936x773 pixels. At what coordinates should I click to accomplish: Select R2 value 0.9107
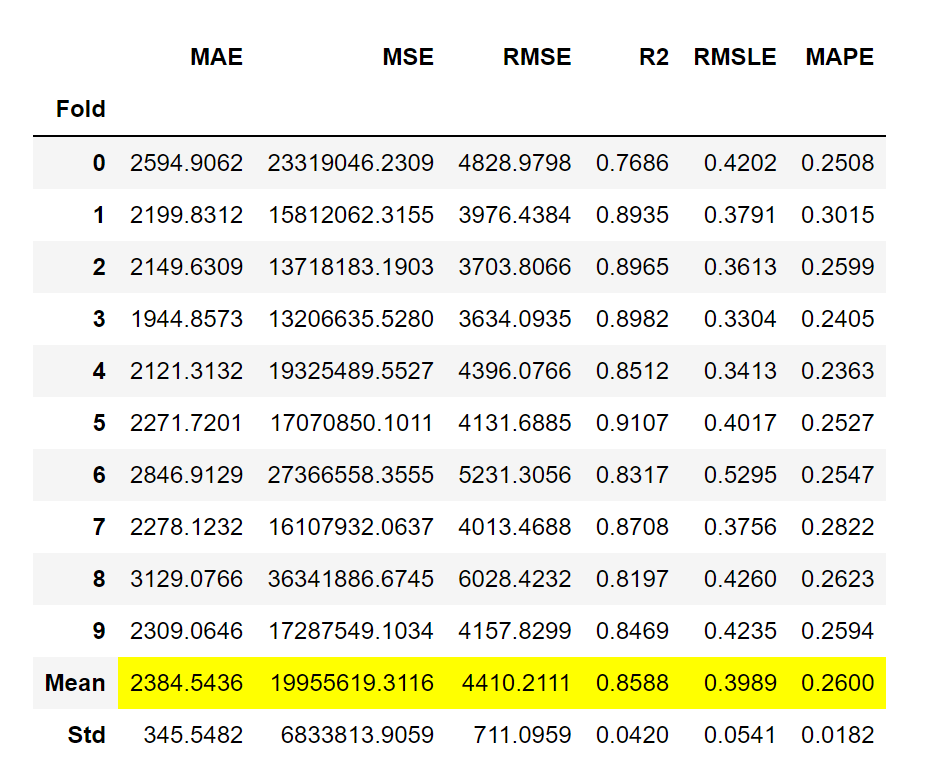point(632,423)
